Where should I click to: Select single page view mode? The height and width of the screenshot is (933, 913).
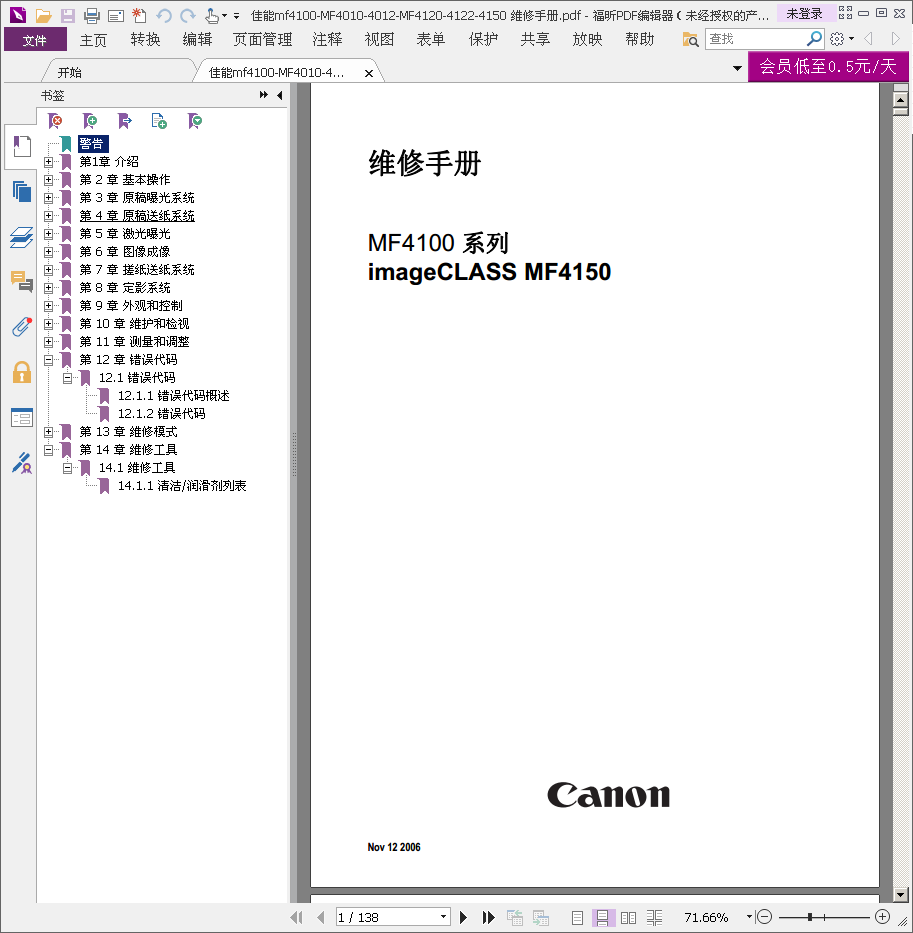(x=577, y=918)
